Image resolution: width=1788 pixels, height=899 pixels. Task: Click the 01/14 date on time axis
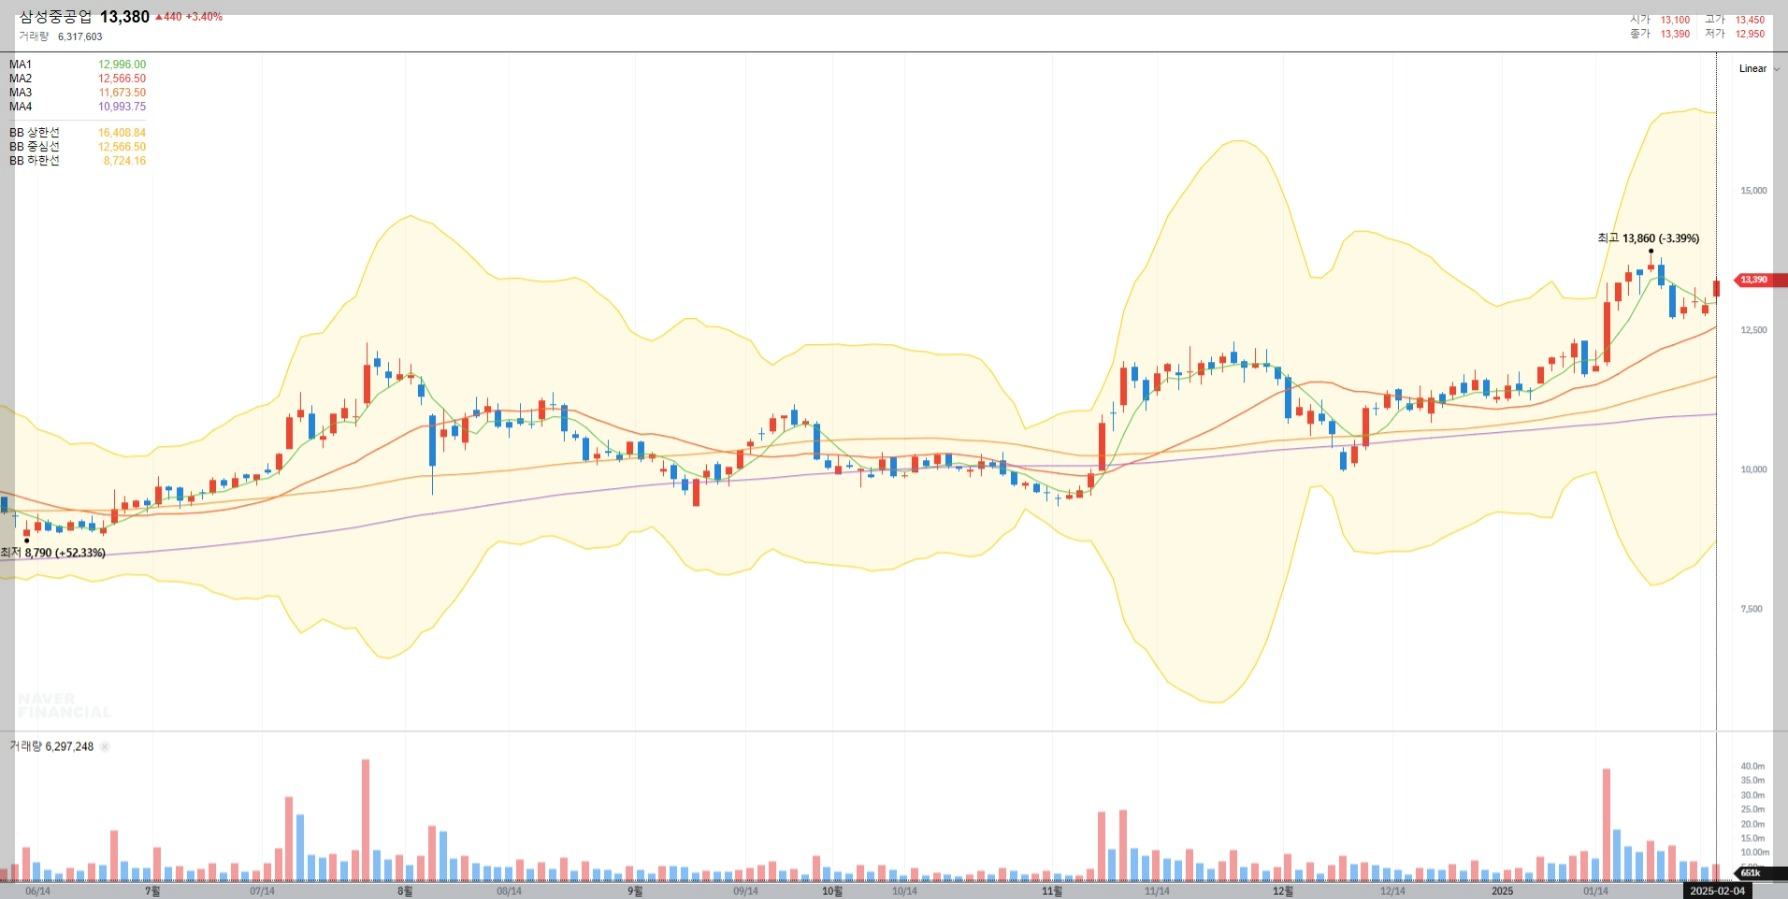[x=1596, y=891]
